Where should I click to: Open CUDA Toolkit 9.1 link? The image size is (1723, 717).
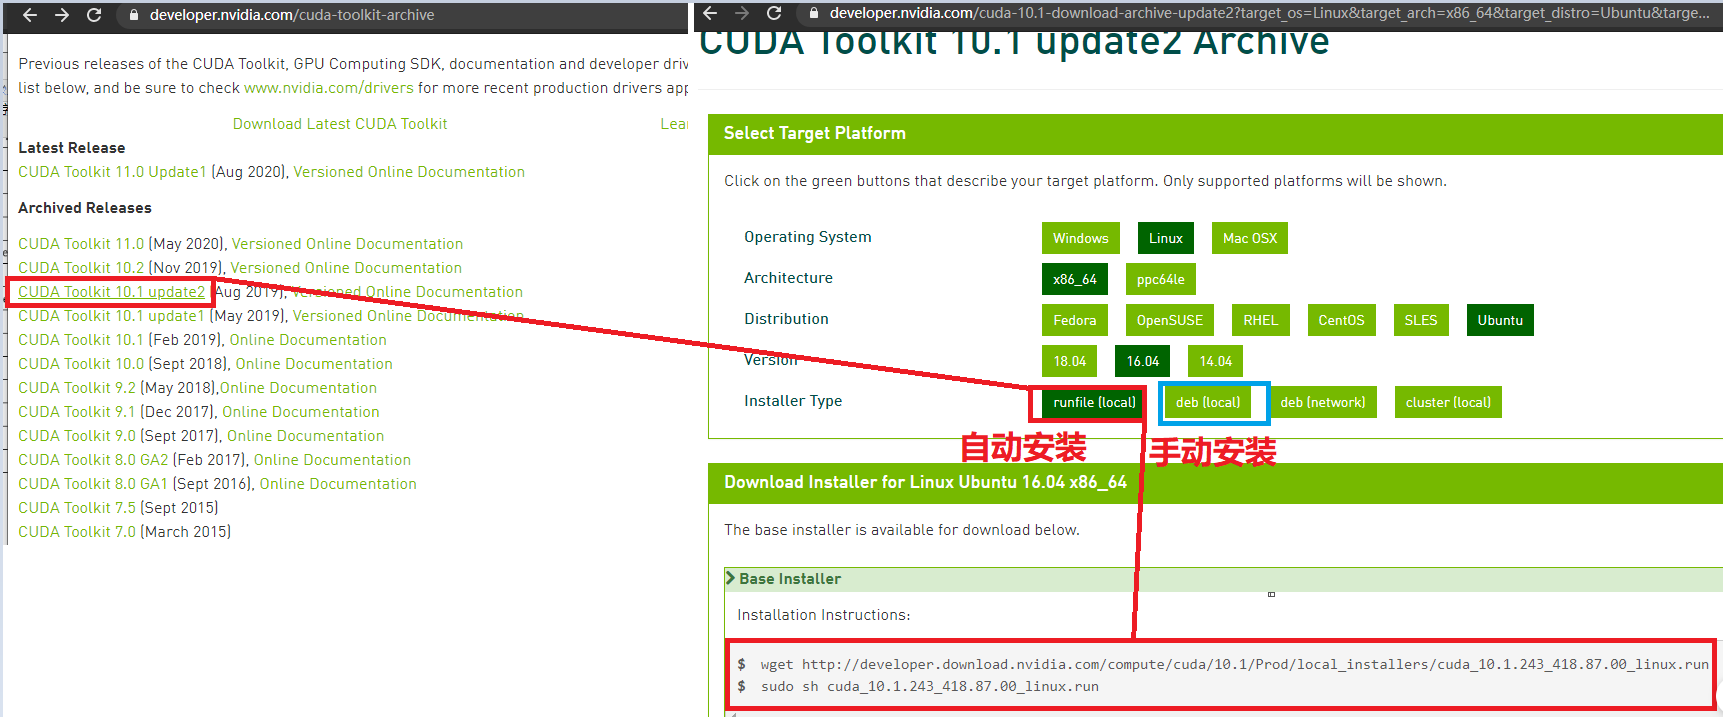click(77, 412)
